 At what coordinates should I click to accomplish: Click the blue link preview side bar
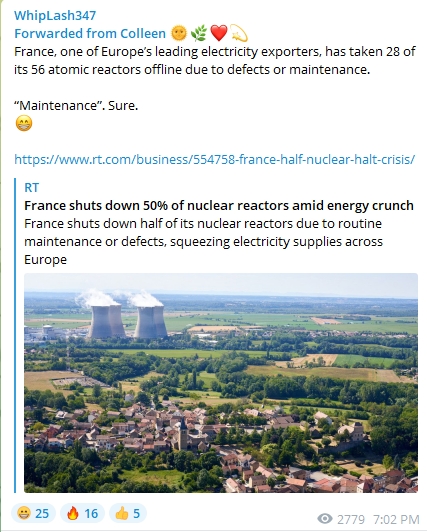15,335
